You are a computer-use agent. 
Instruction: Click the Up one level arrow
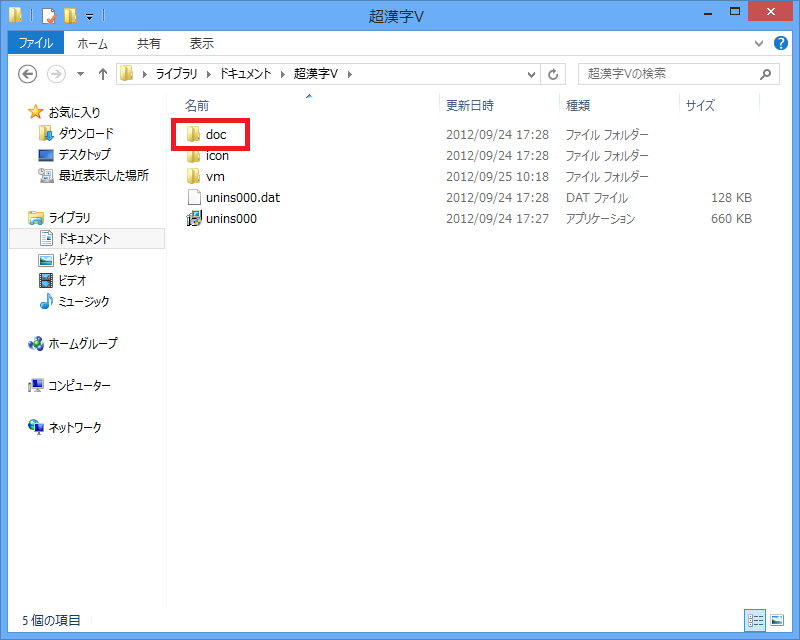tap(102, 74)
